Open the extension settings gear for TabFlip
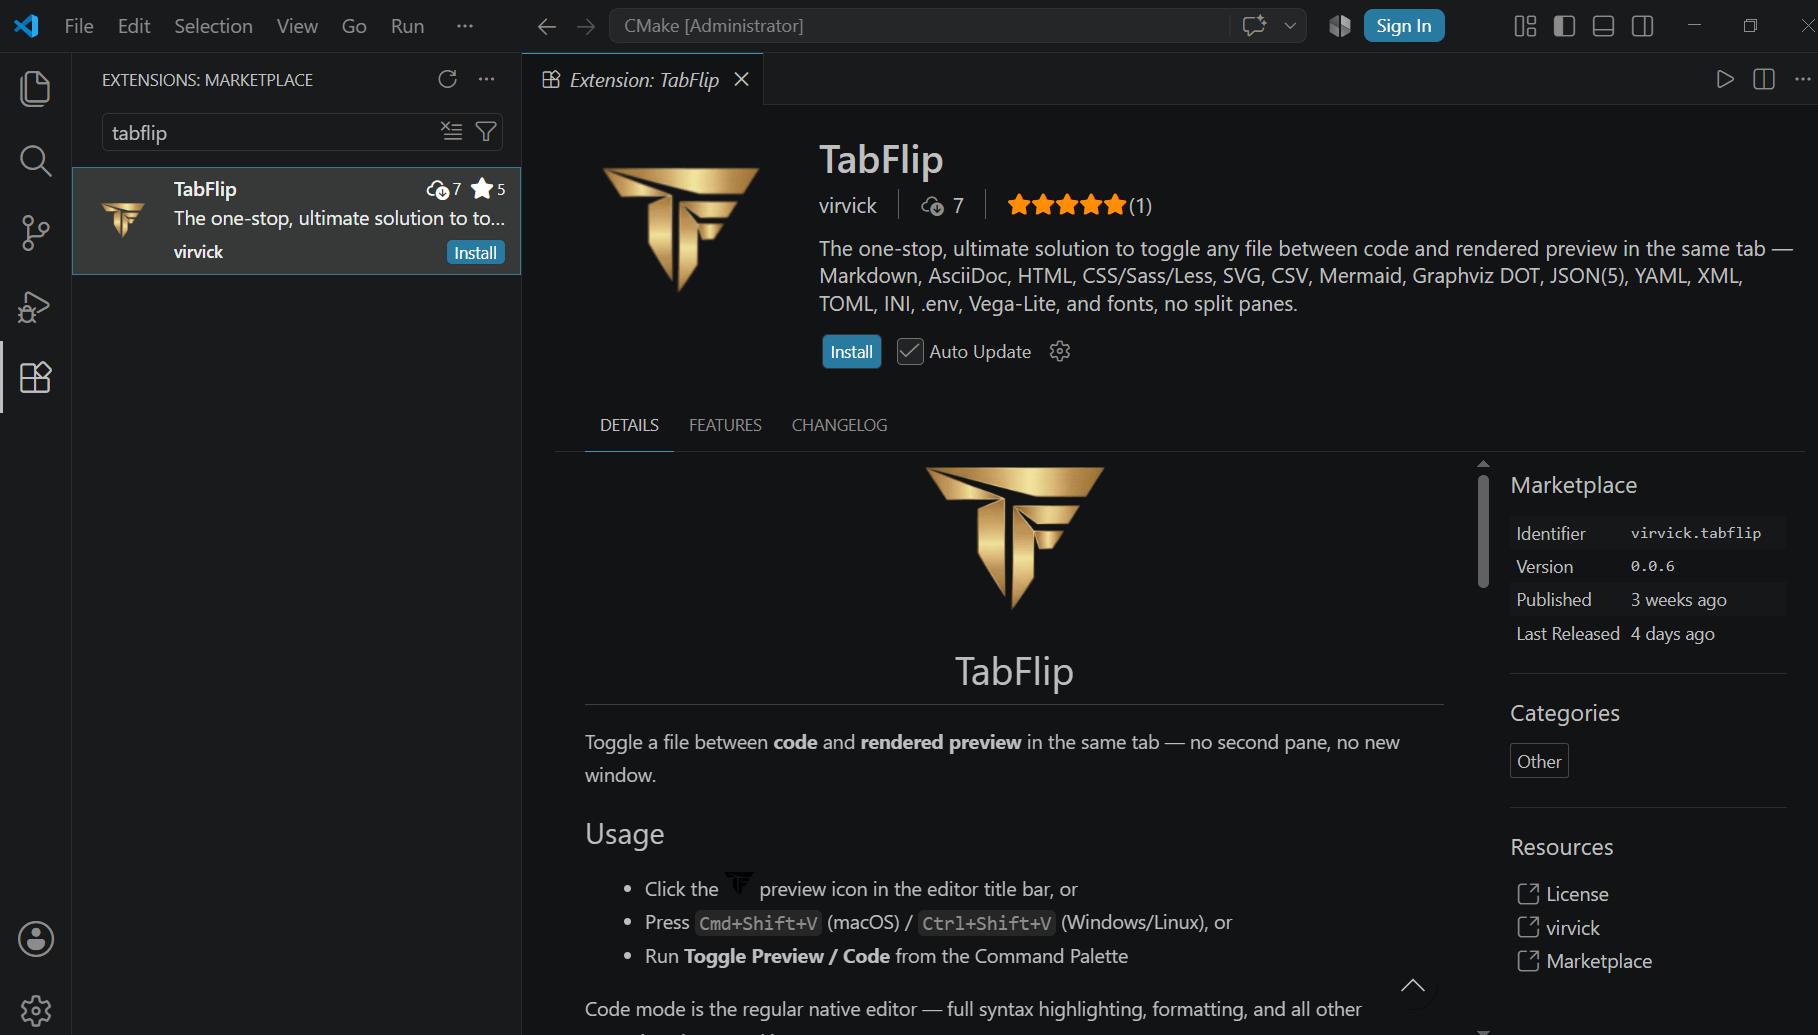 point(1060,351)
